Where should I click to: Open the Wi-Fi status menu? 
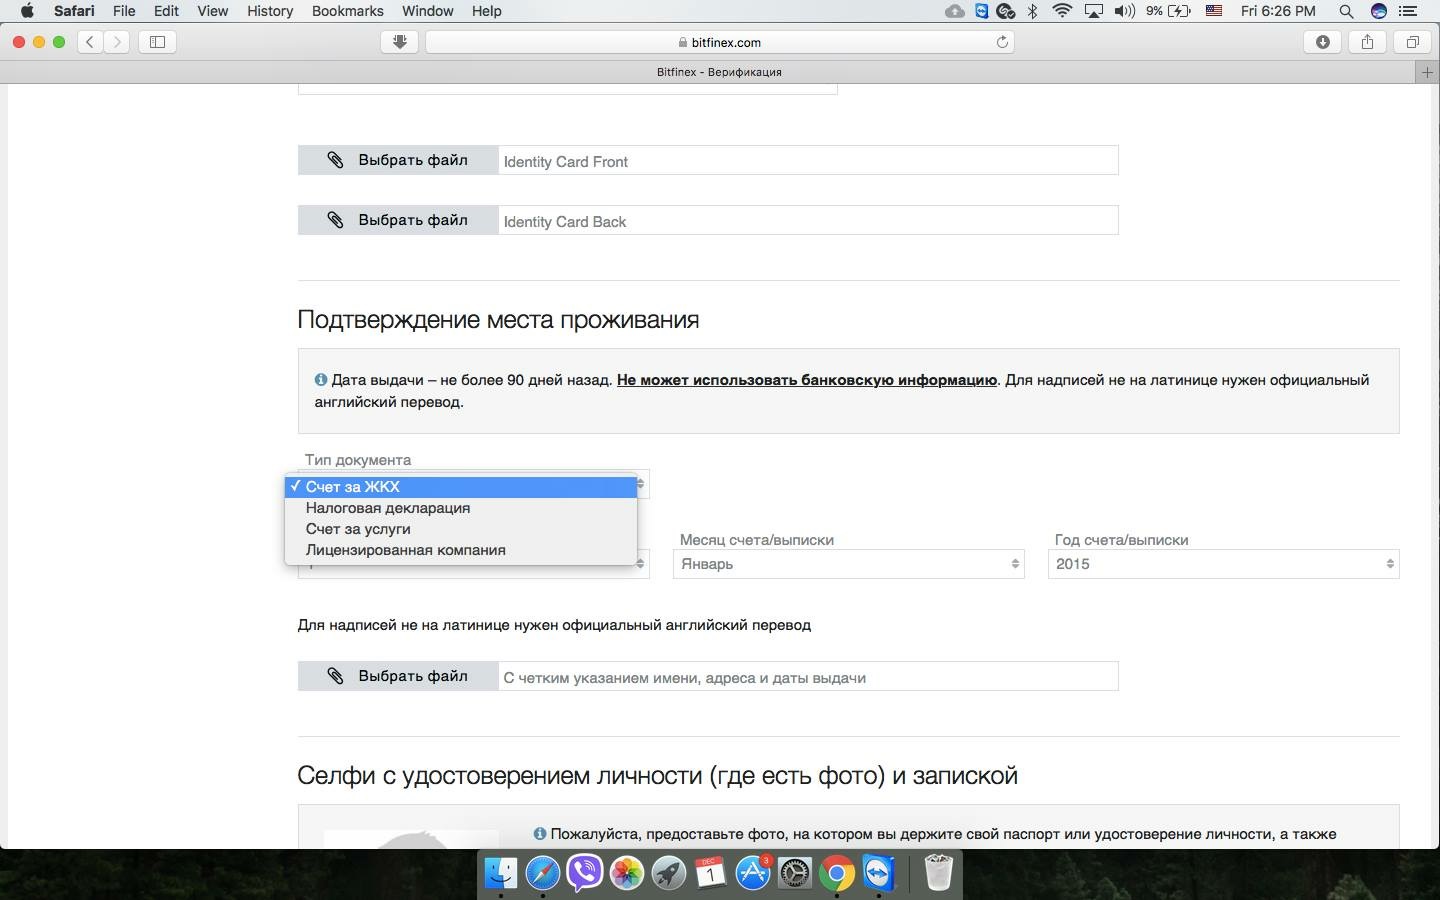(1062, 11)
